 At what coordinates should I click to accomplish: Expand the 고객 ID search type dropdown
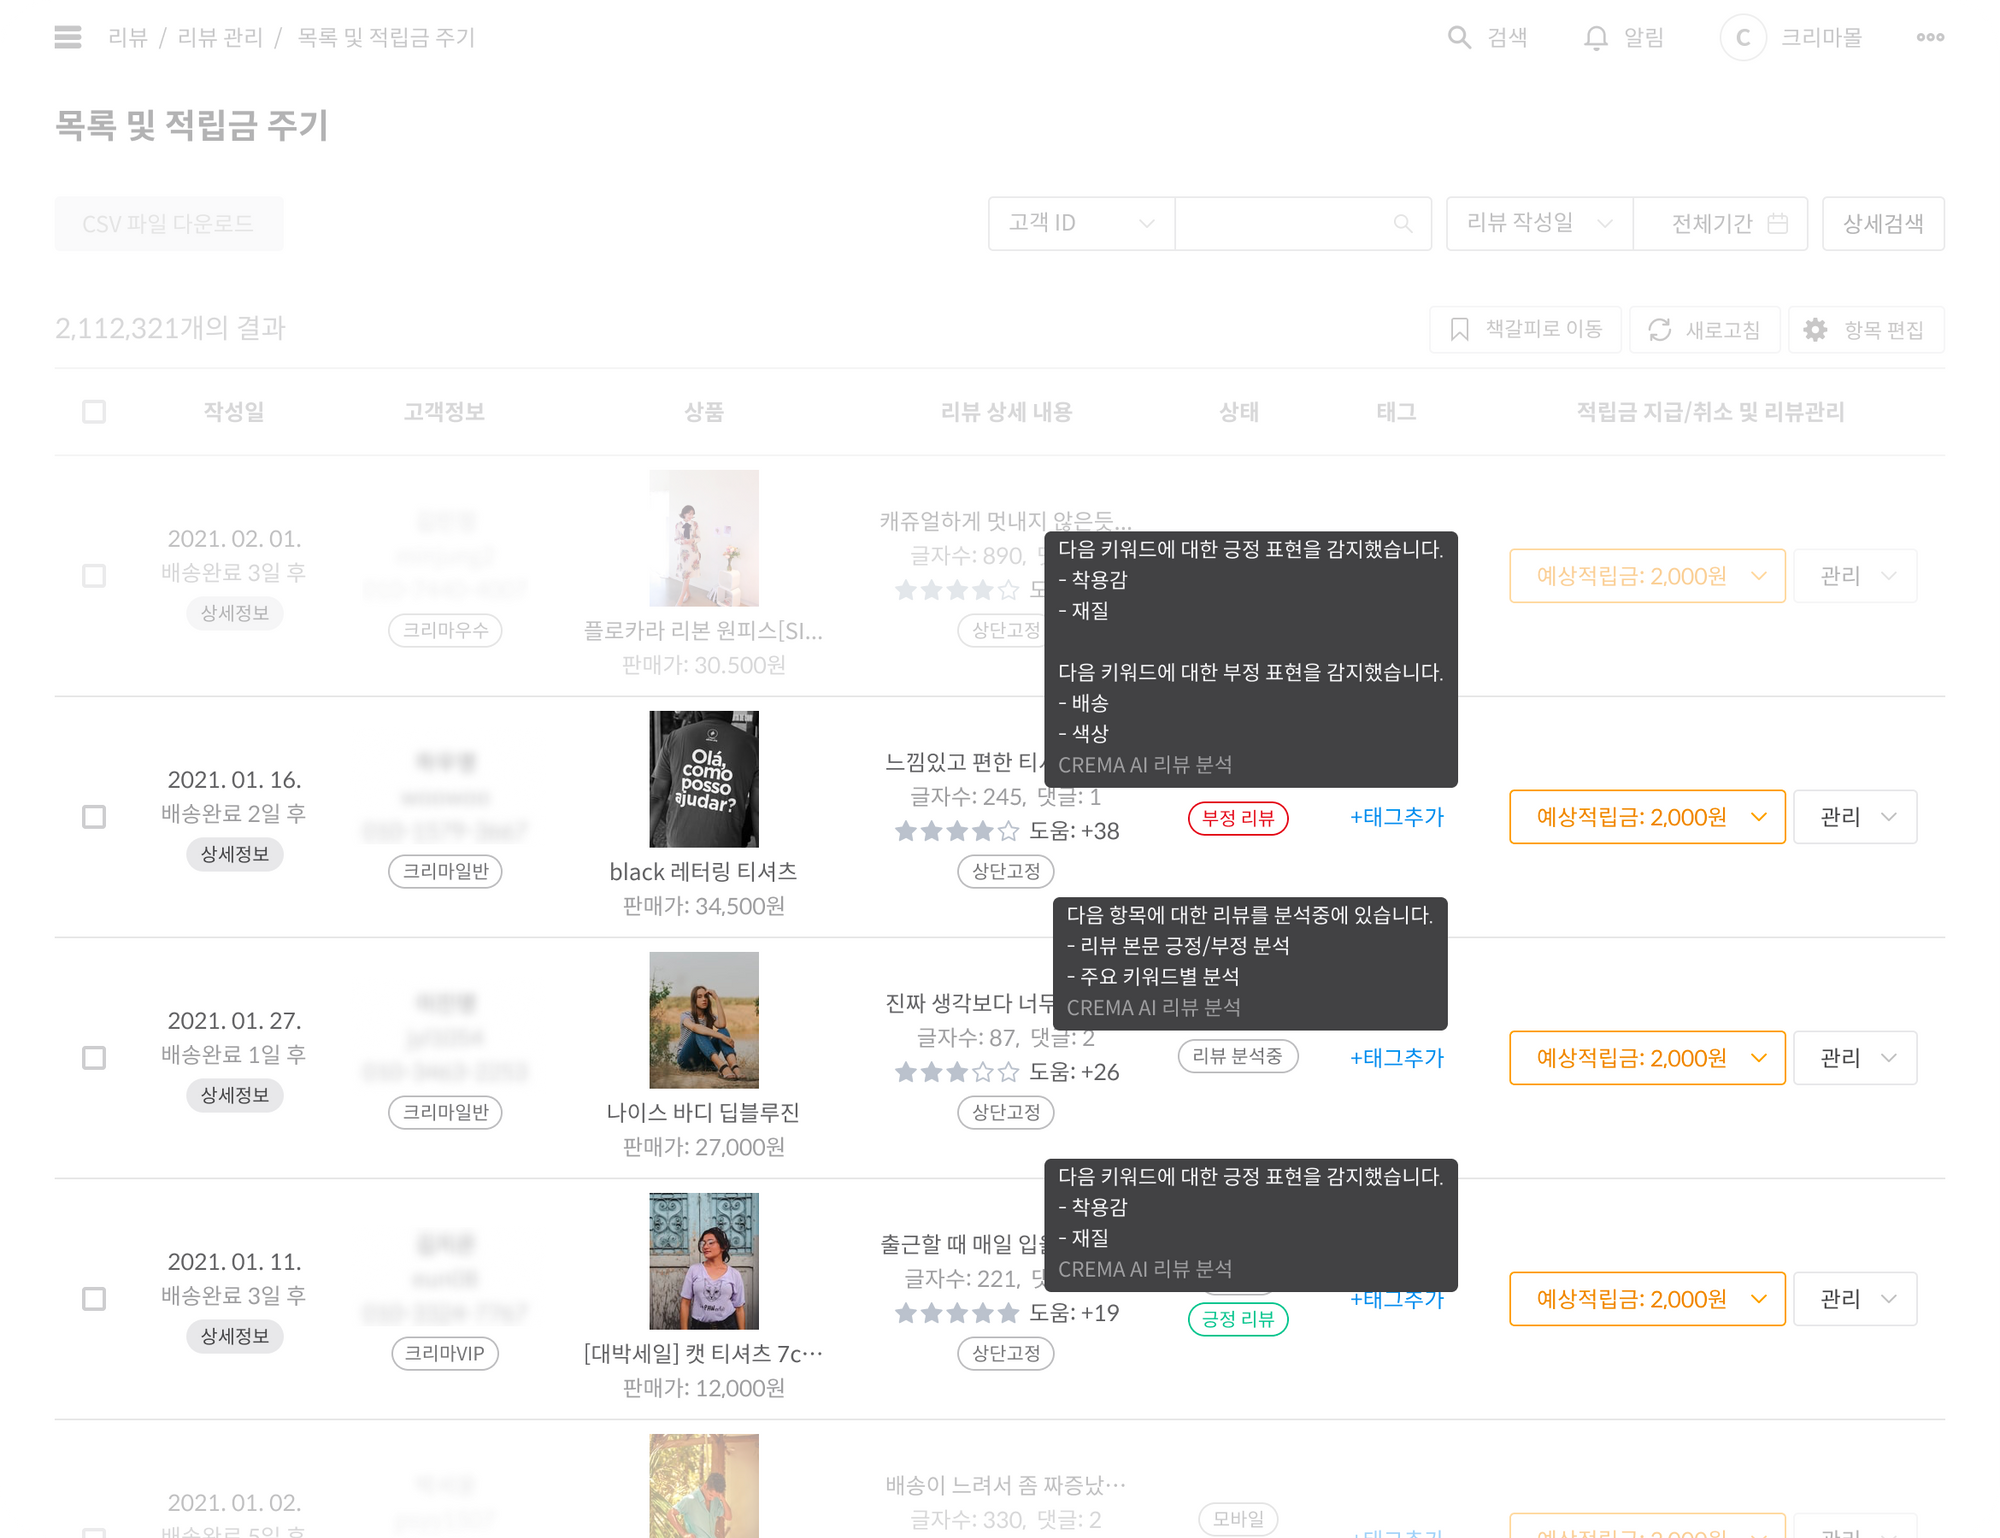click(x=1081, y=223)
